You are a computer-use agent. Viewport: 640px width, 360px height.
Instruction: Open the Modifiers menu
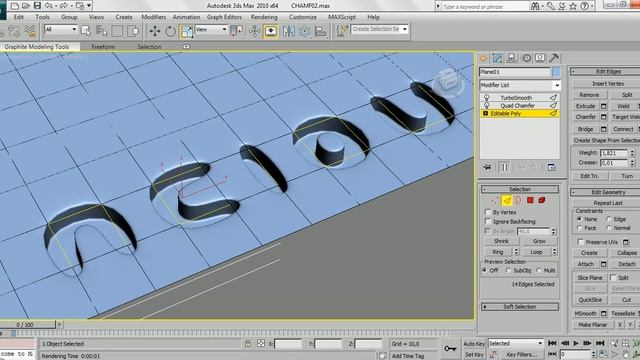pos(153,17)
